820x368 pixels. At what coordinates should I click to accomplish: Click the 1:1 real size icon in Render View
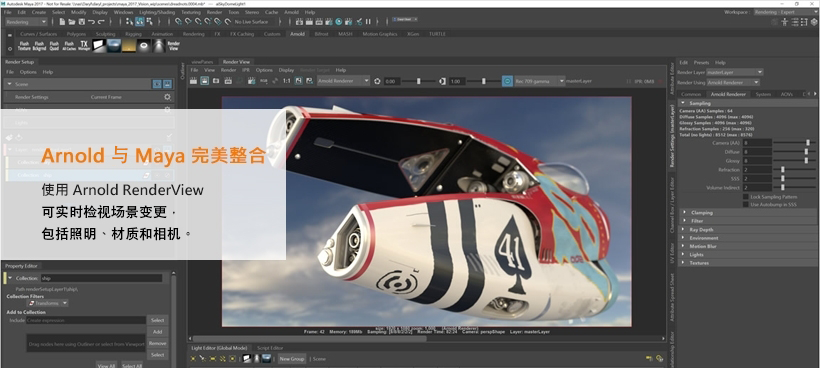287,81
